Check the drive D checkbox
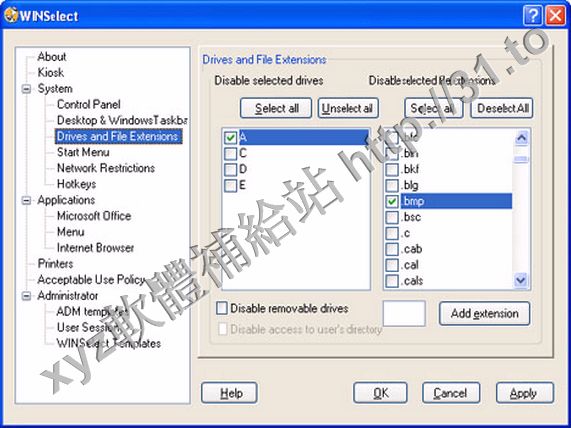The image size is (571, 428). 231,169
